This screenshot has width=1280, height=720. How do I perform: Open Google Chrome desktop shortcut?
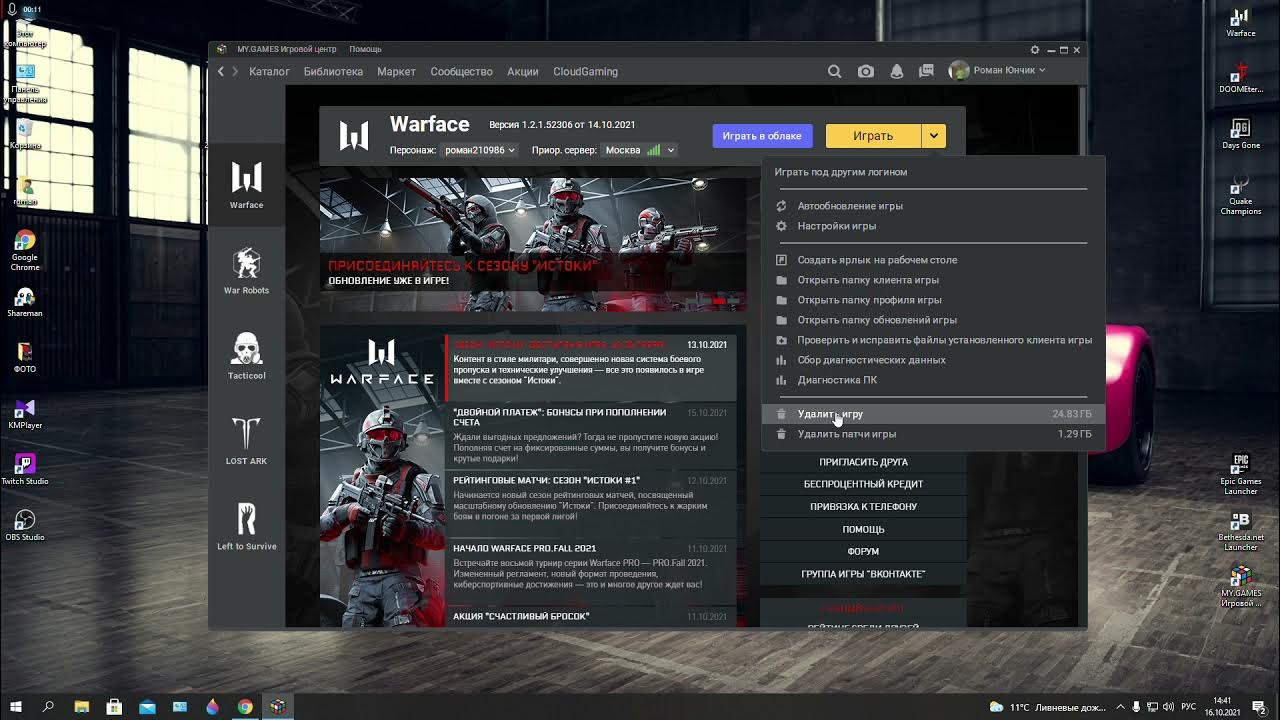[x=25, y=250]
